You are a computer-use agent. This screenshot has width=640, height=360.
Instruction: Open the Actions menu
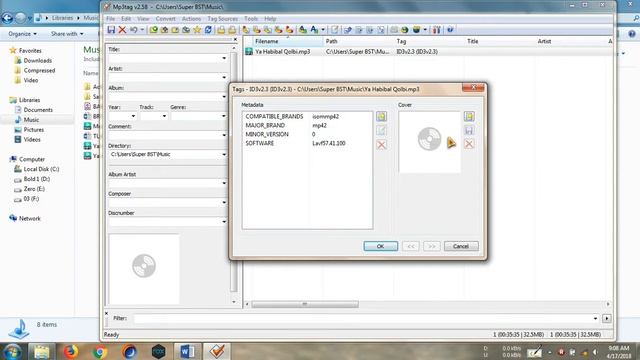191,19
